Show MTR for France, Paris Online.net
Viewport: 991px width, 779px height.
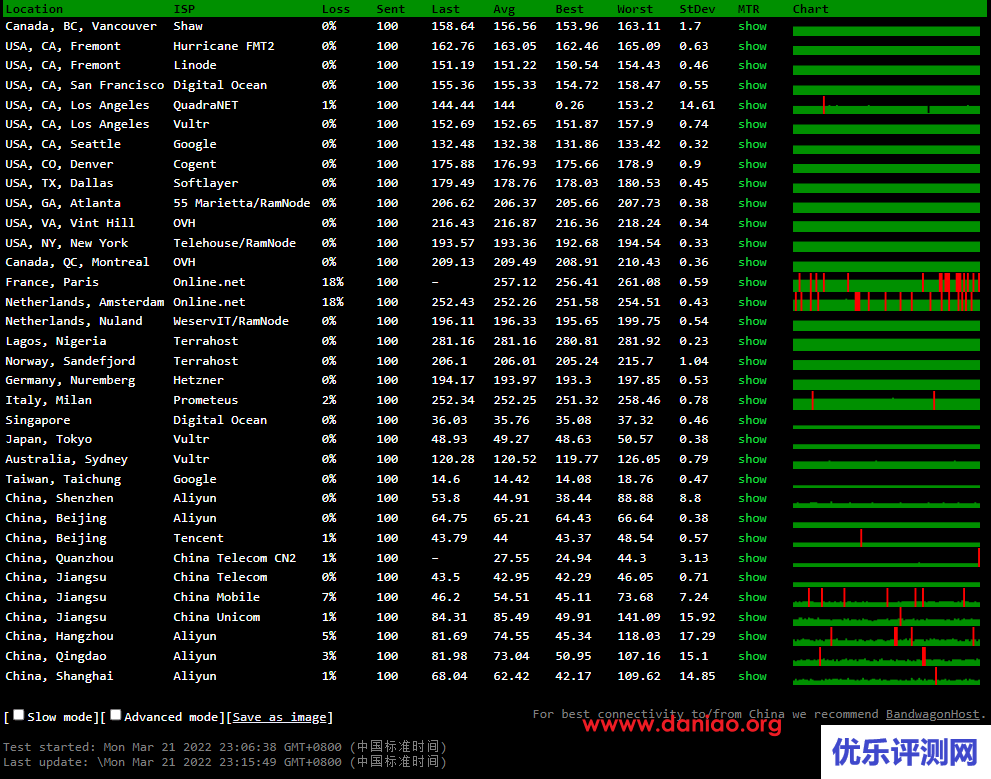pos(752,282)
